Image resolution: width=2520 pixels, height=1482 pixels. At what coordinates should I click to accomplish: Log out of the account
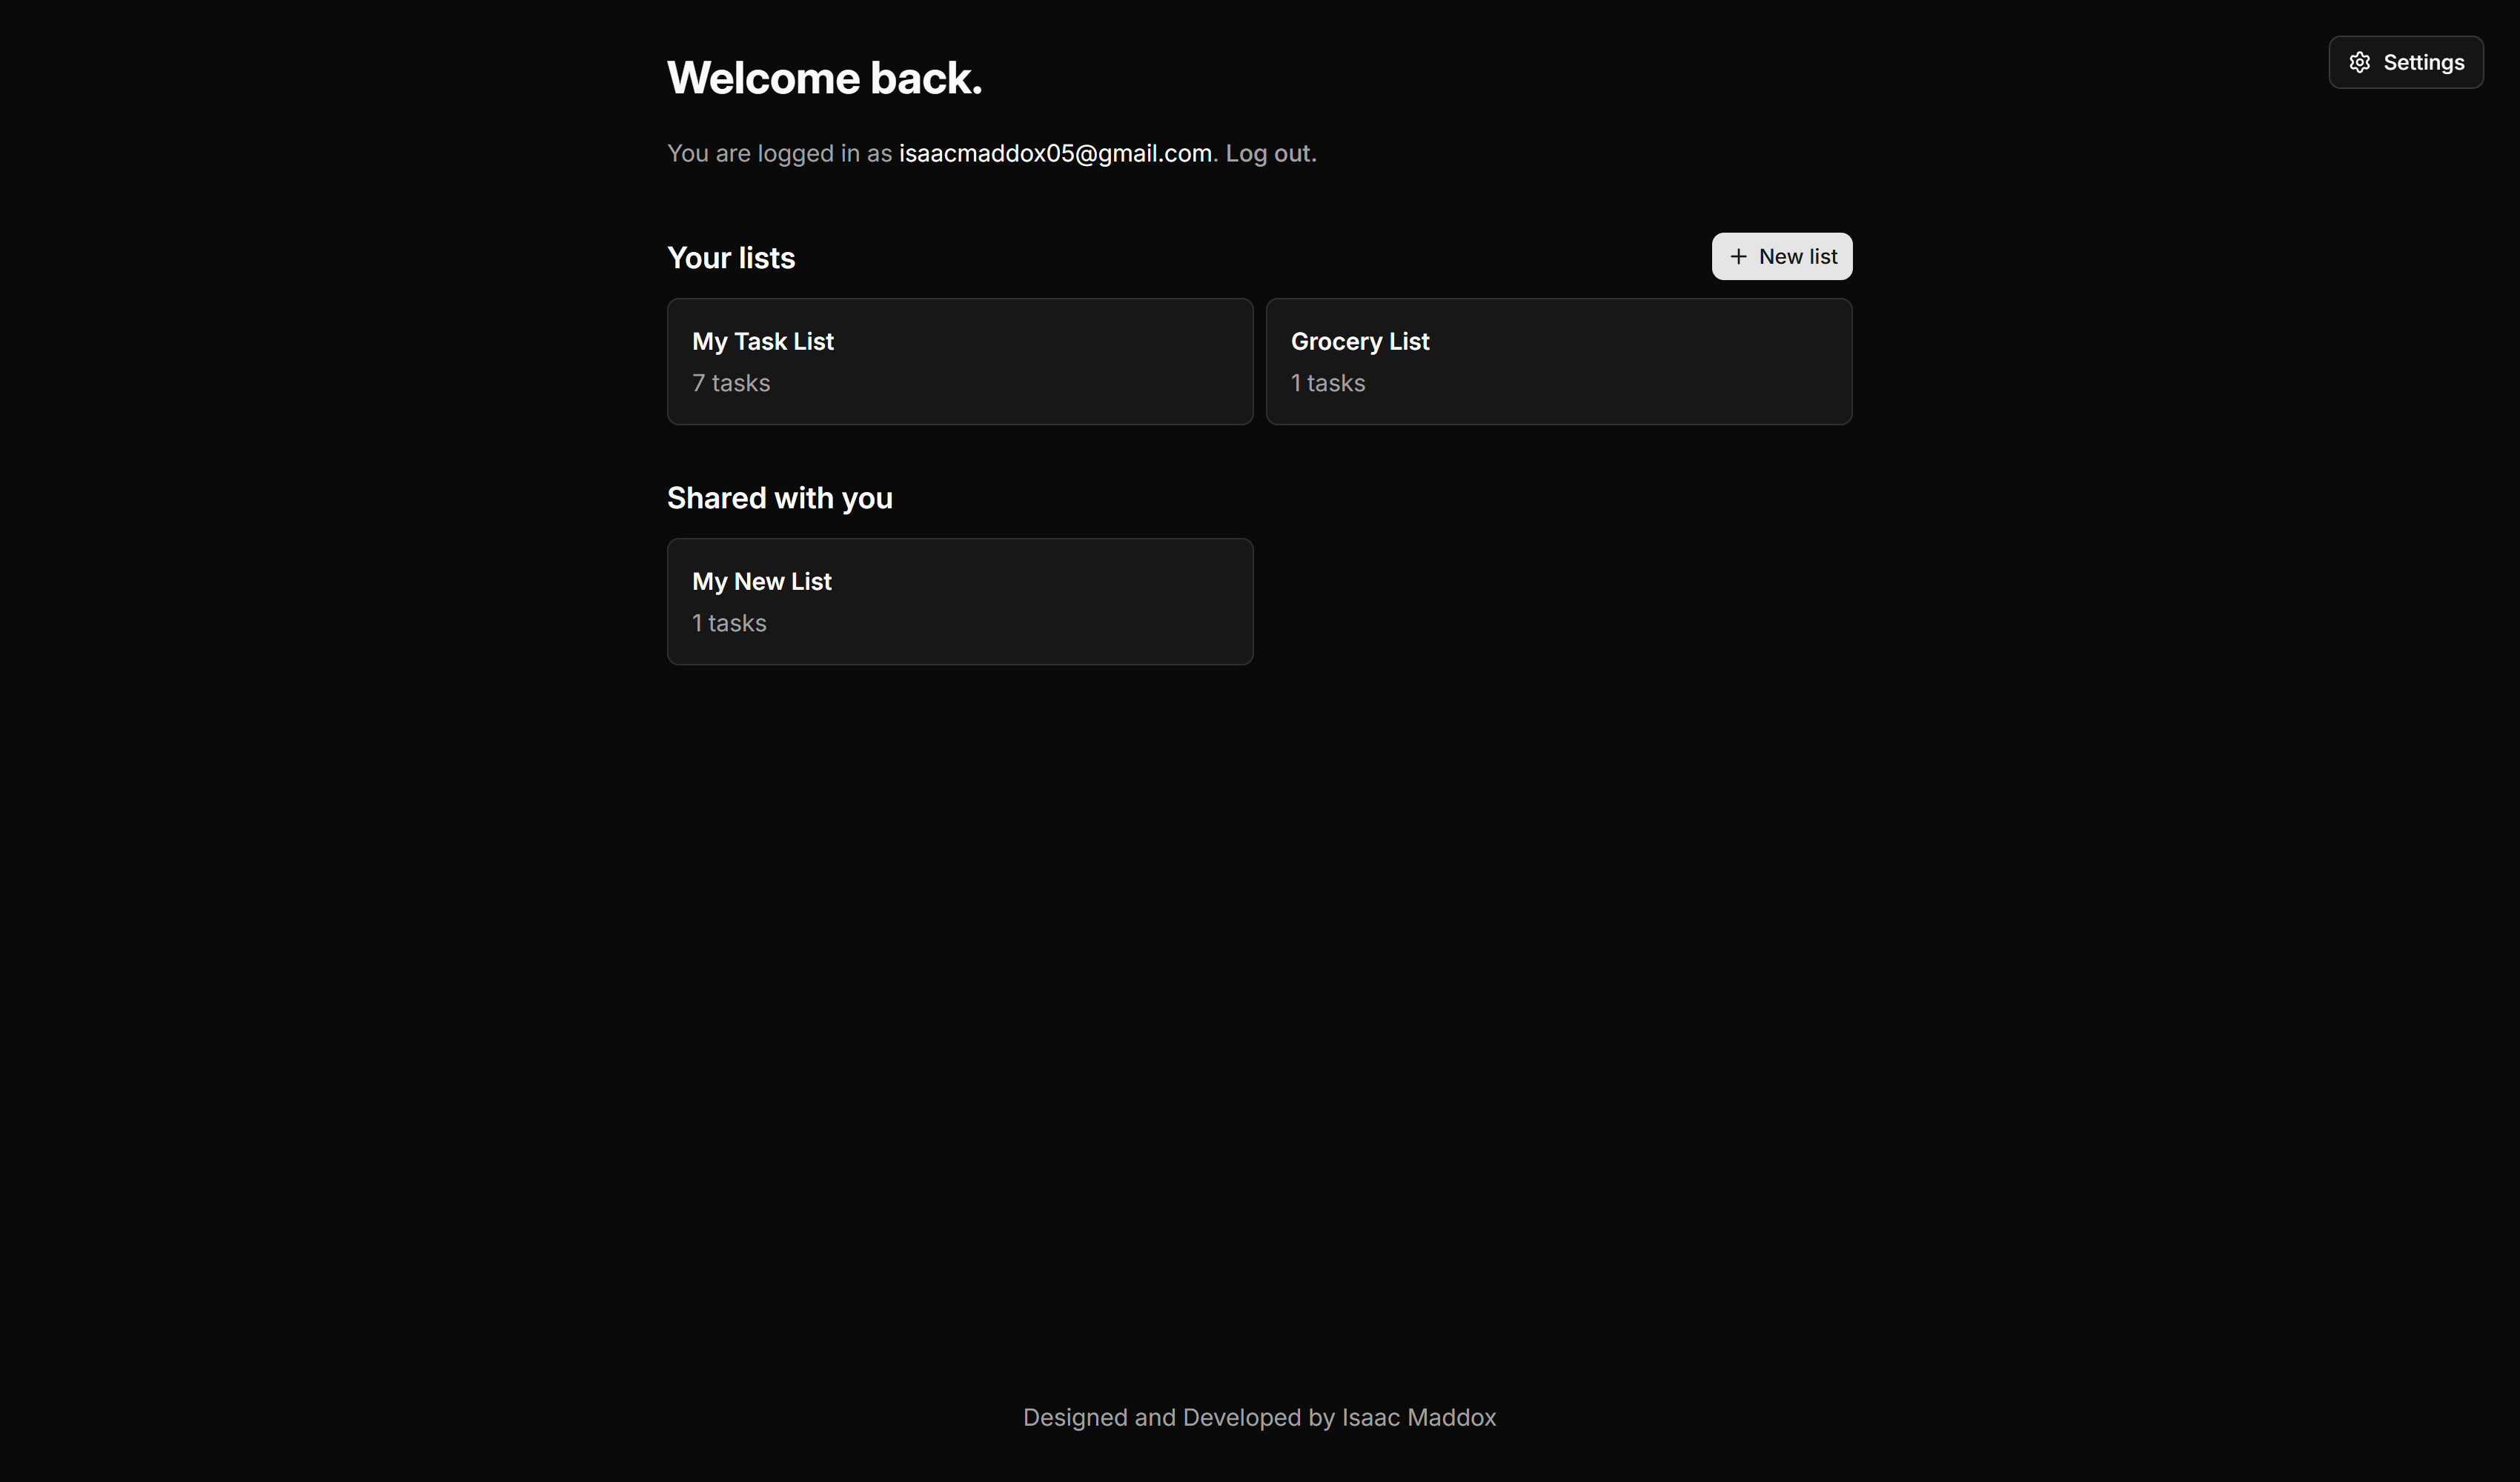[x=1268, y=152]
